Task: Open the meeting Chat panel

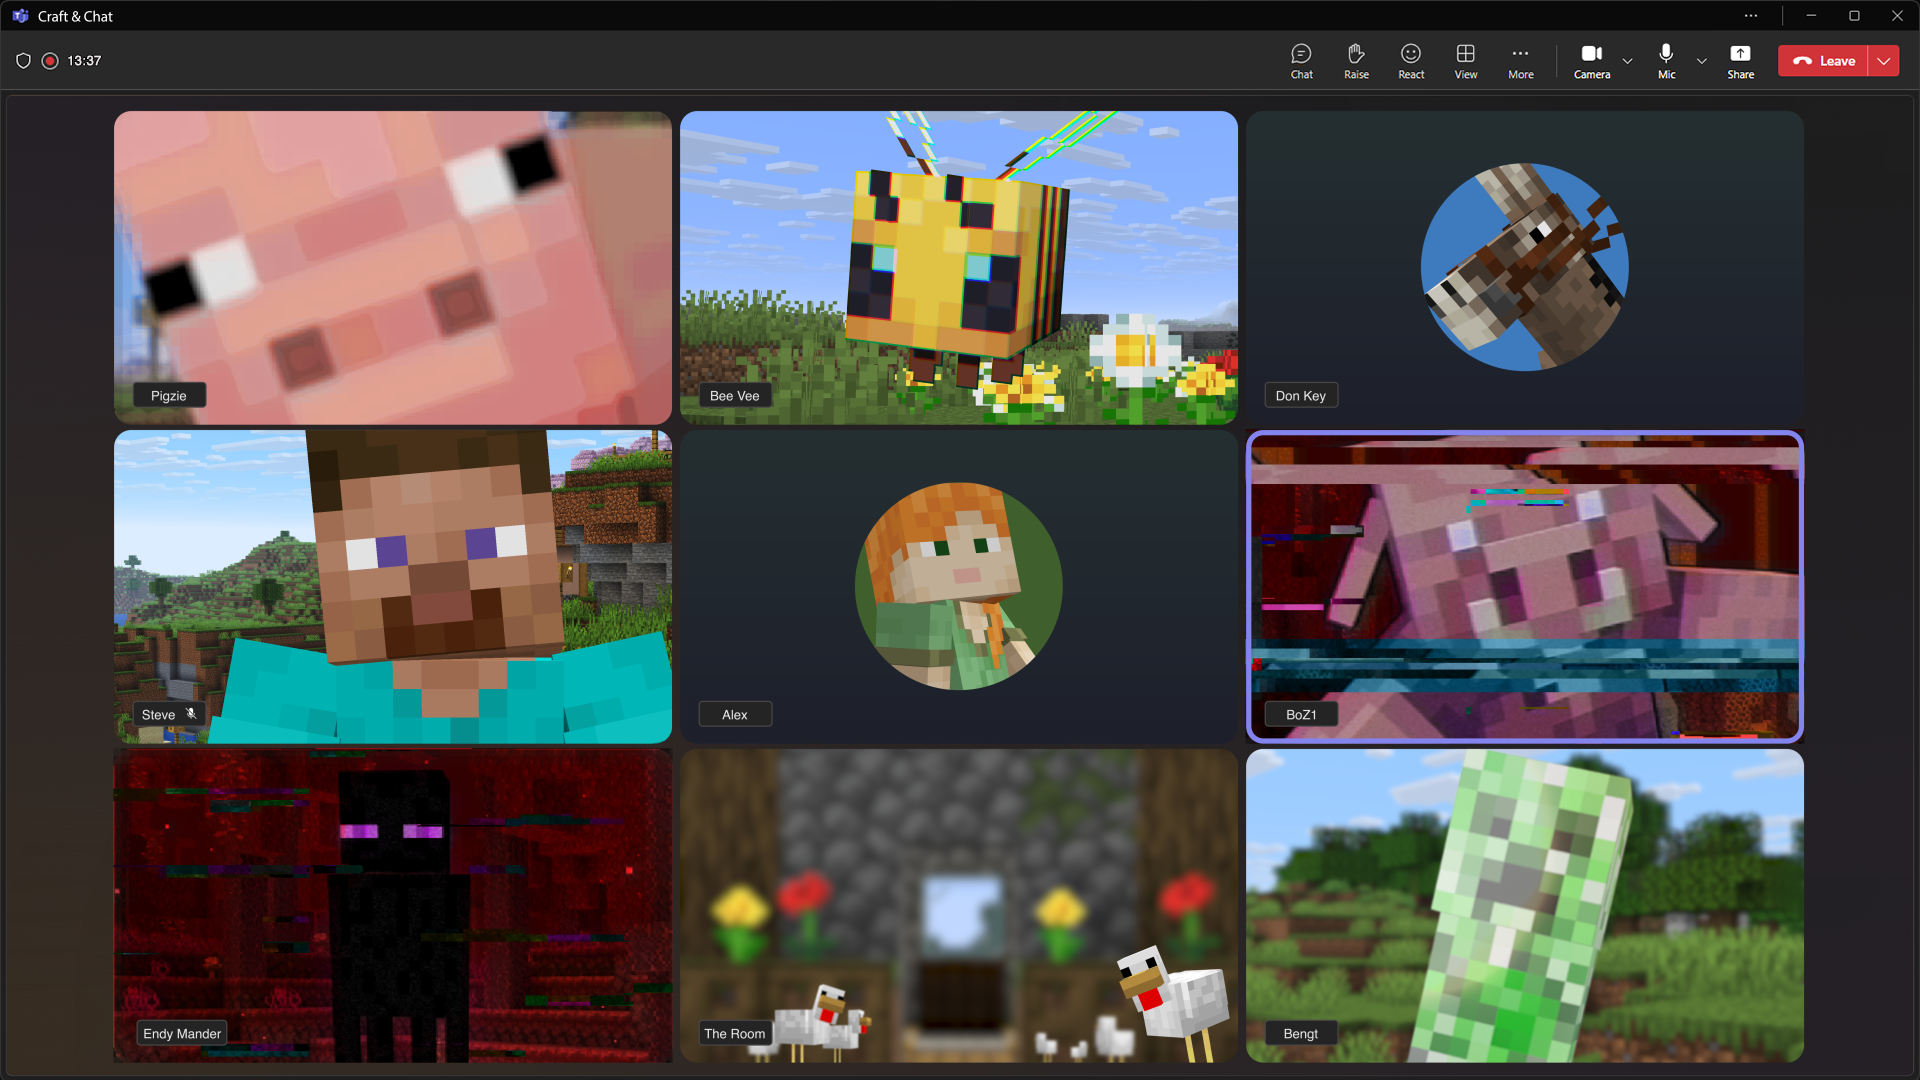Action: coord(1301,61)
